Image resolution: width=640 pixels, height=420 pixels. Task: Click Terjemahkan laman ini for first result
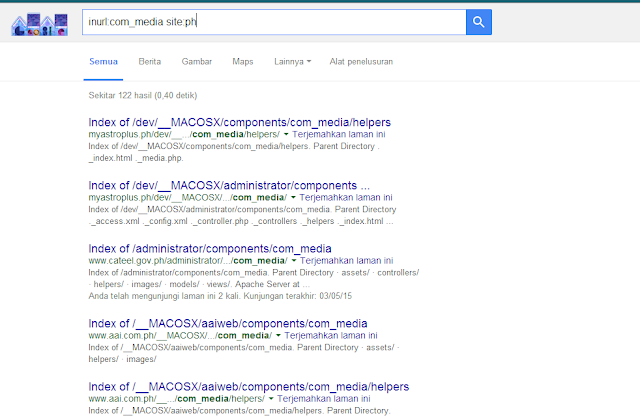click(x=339, y=134)
